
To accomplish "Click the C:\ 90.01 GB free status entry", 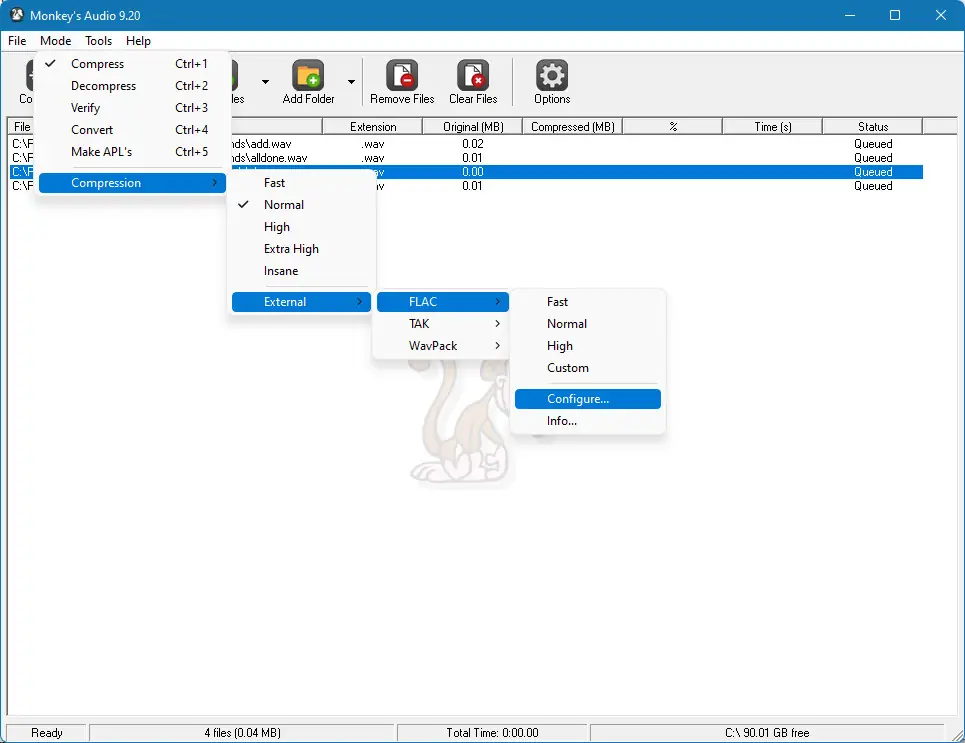I will pyautogui.click(x=767, y=733).
